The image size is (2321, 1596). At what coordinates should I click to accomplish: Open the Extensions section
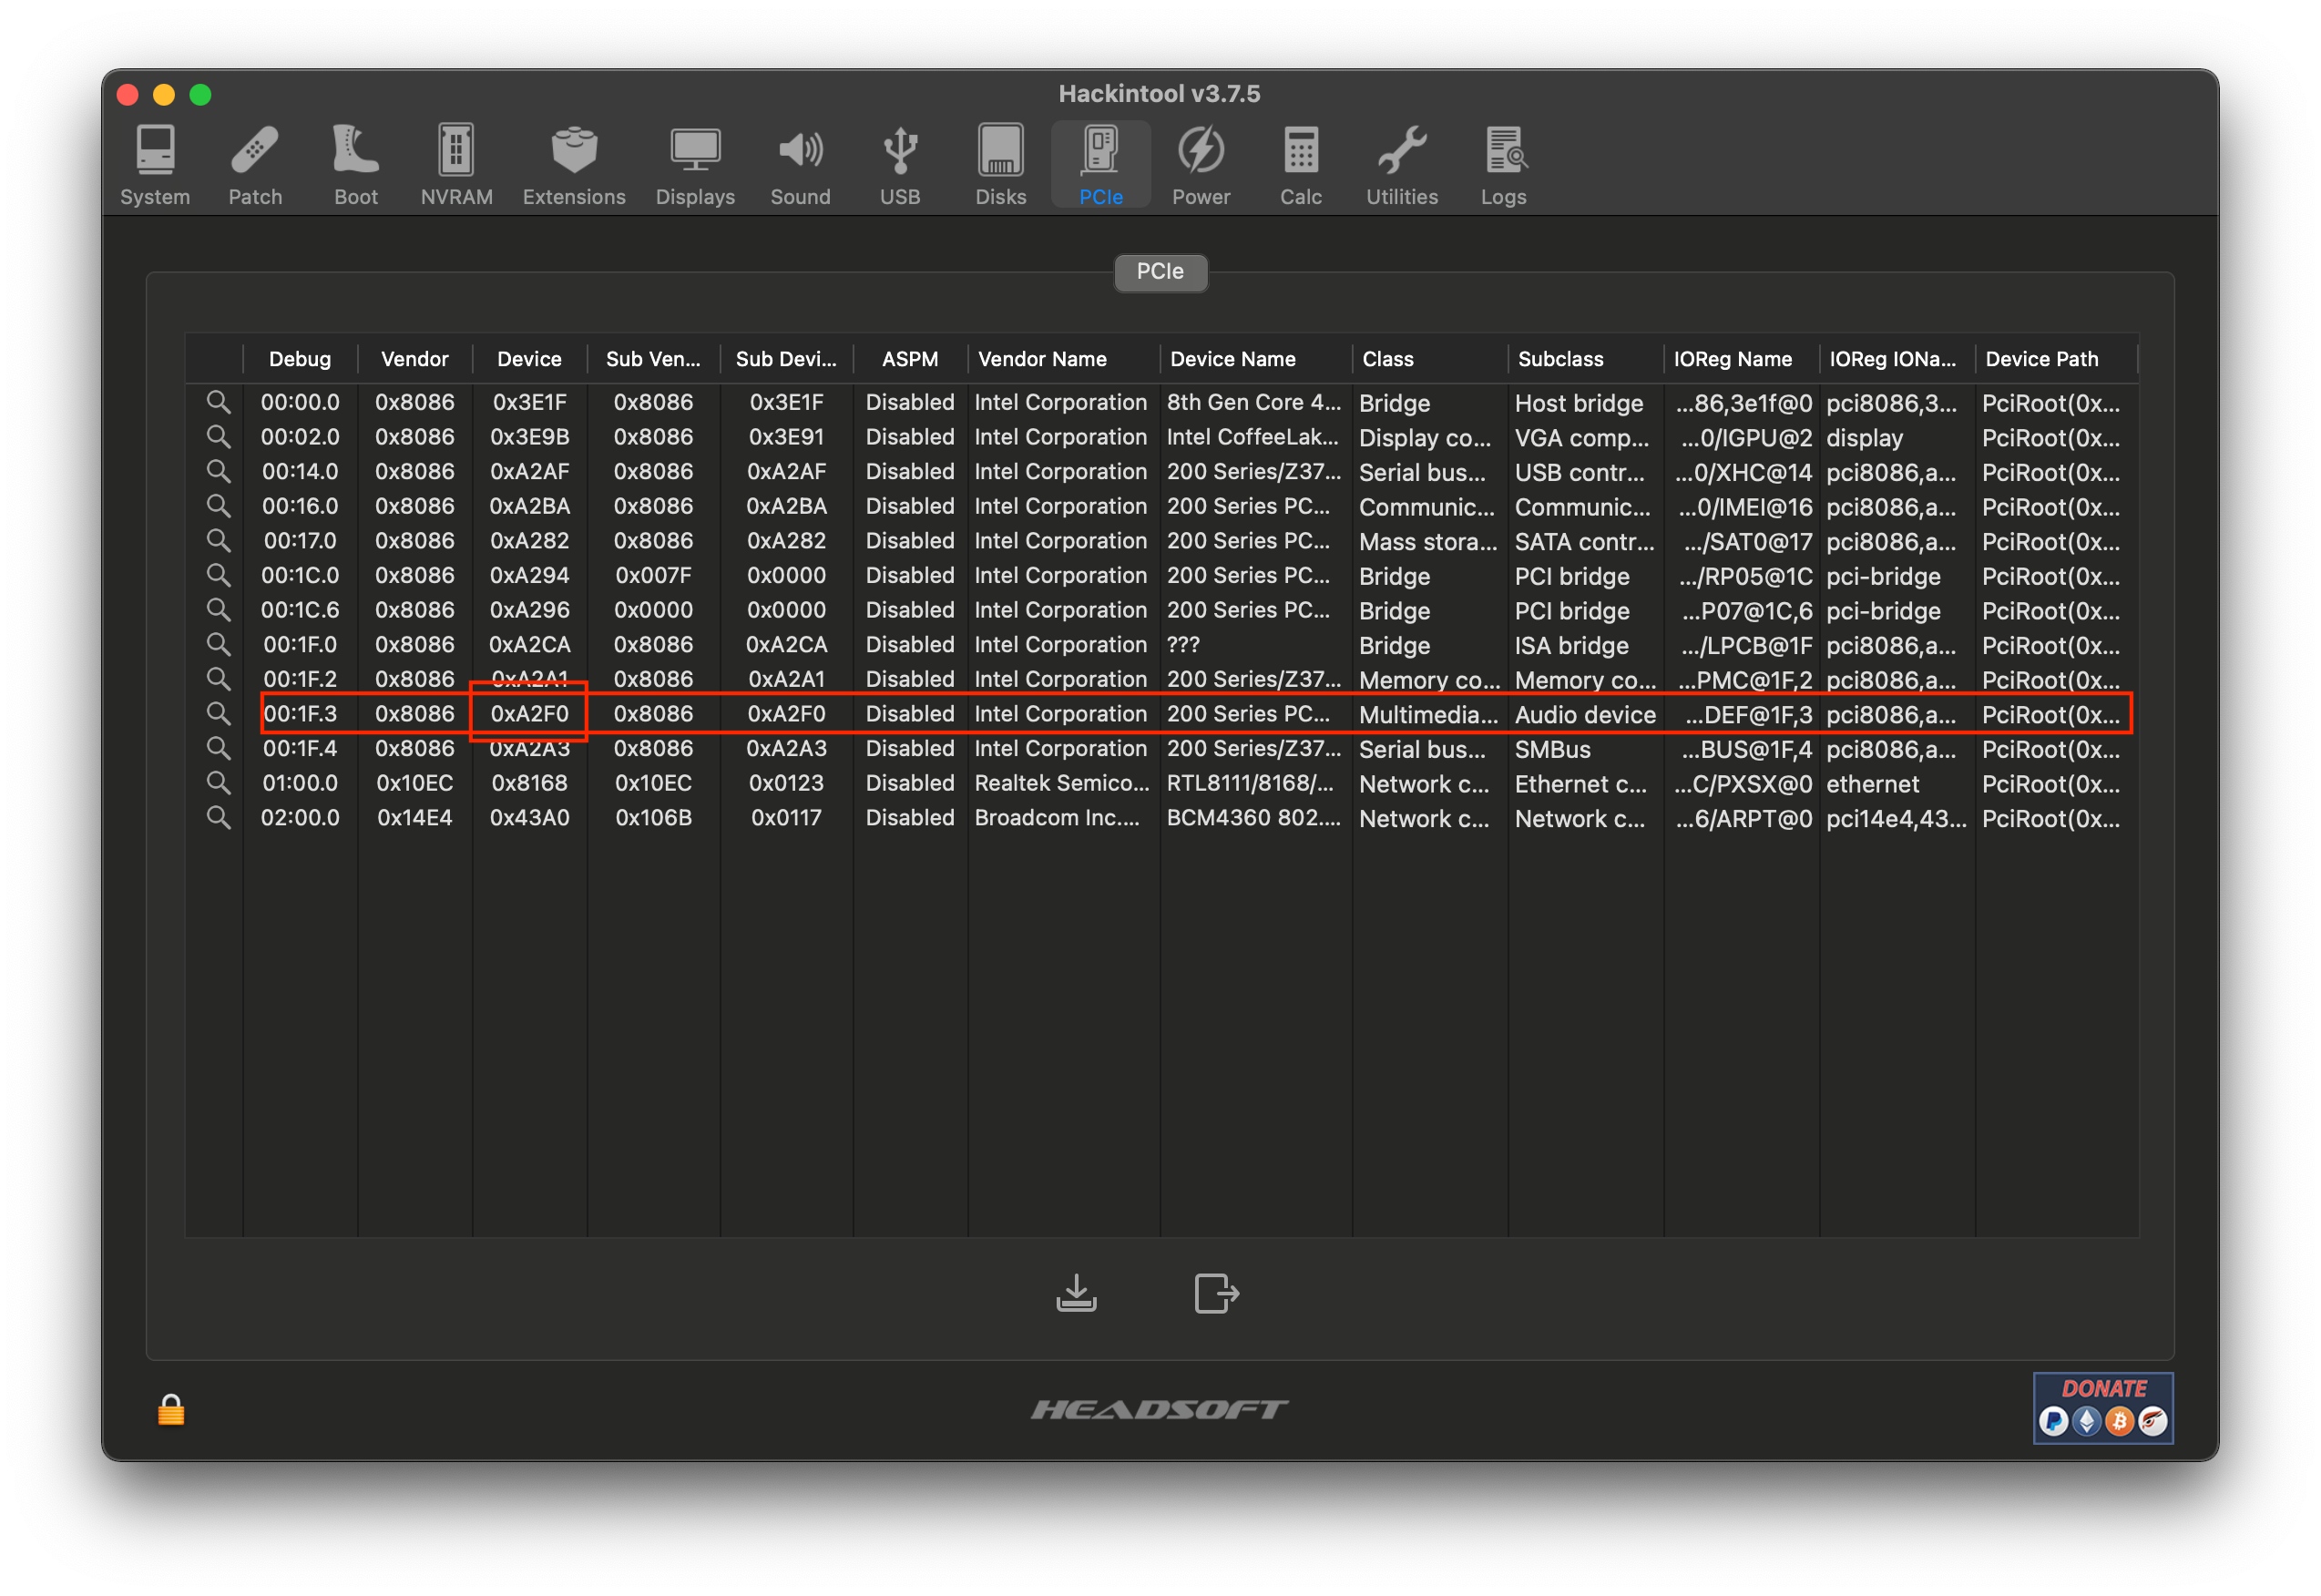pos(574,165)
